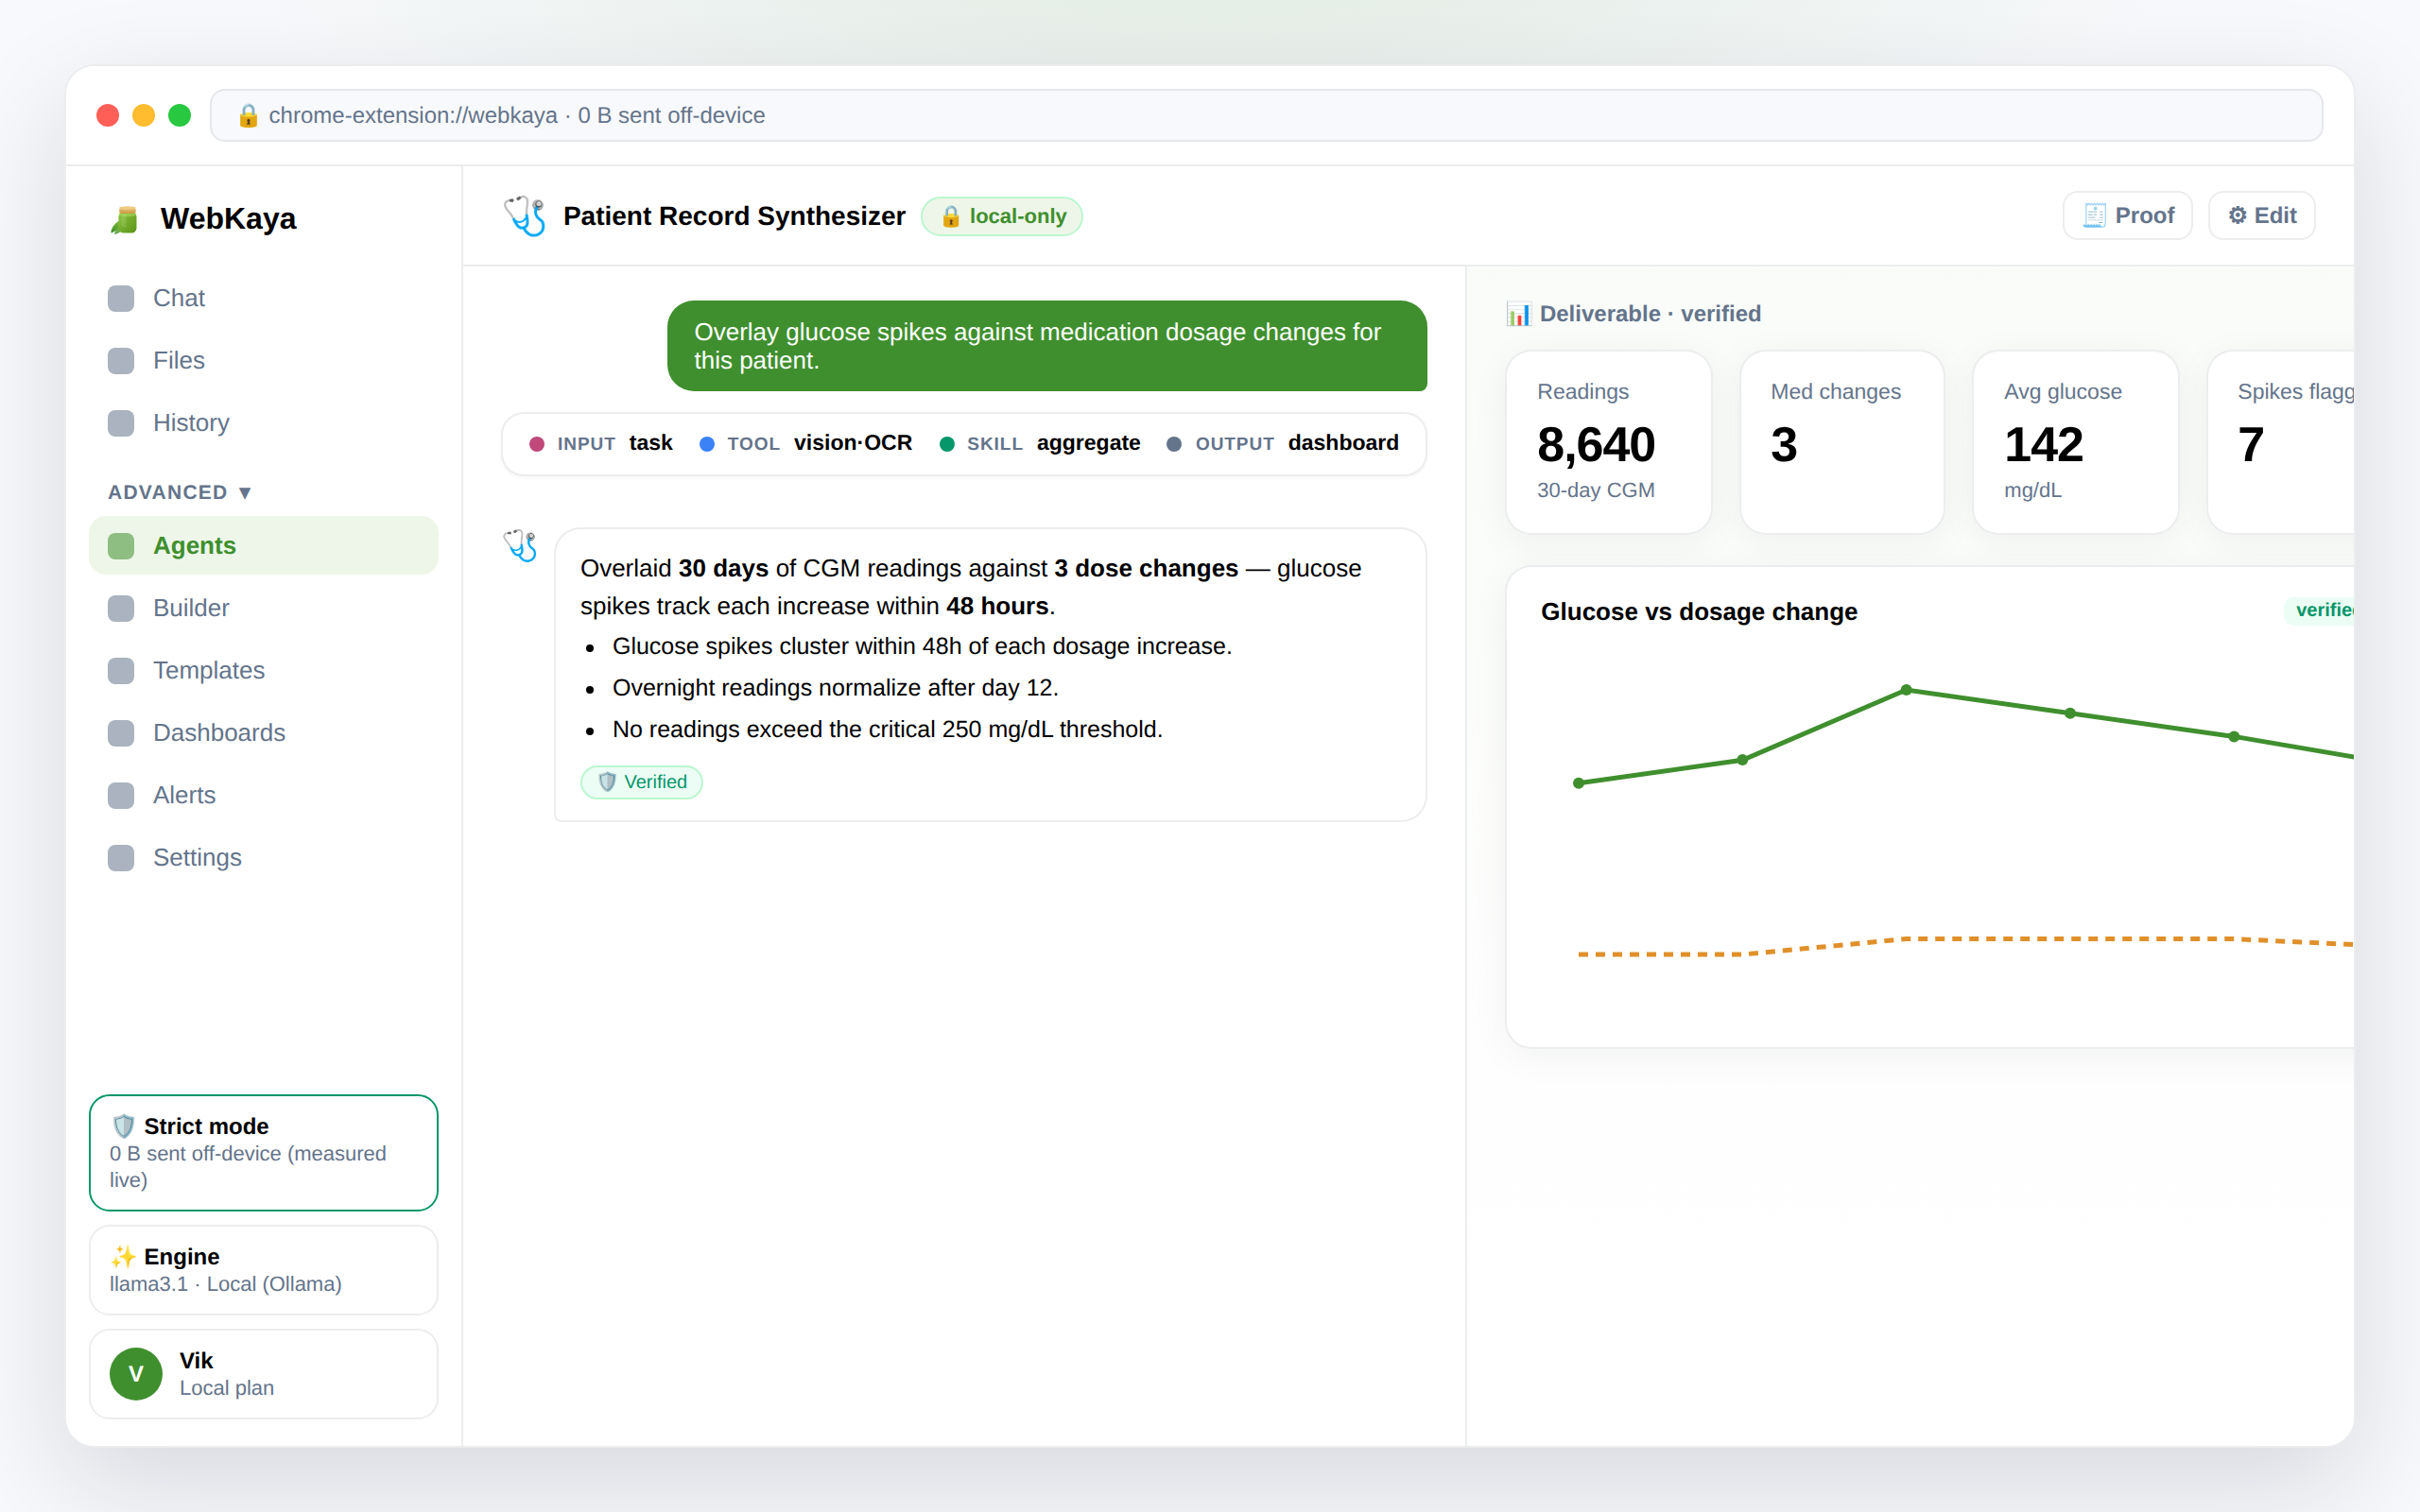The height and width of the screenshot is (1512, 2420).
Task: Select the peak point on glucose line chart
Action: pyautogui.click(x=1906, y=690)
